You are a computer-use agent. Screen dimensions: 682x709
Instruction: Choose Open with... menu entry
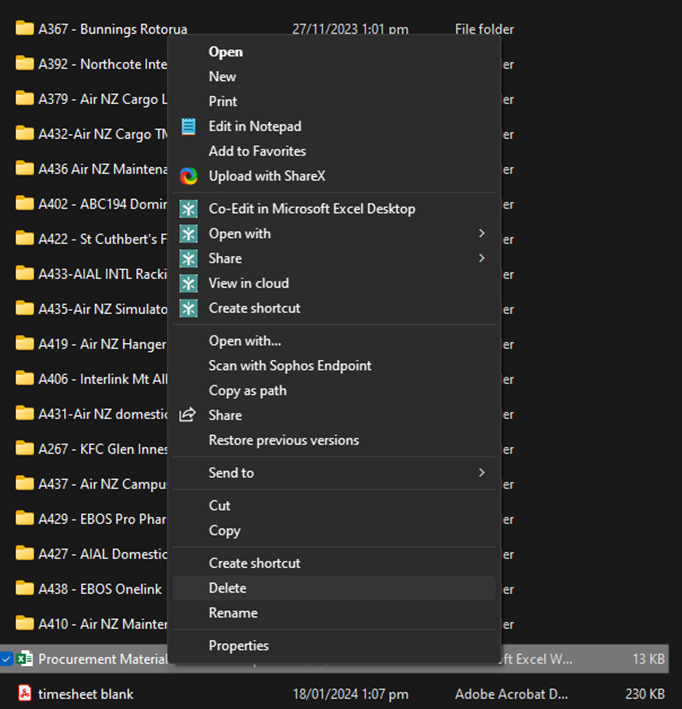334,341
